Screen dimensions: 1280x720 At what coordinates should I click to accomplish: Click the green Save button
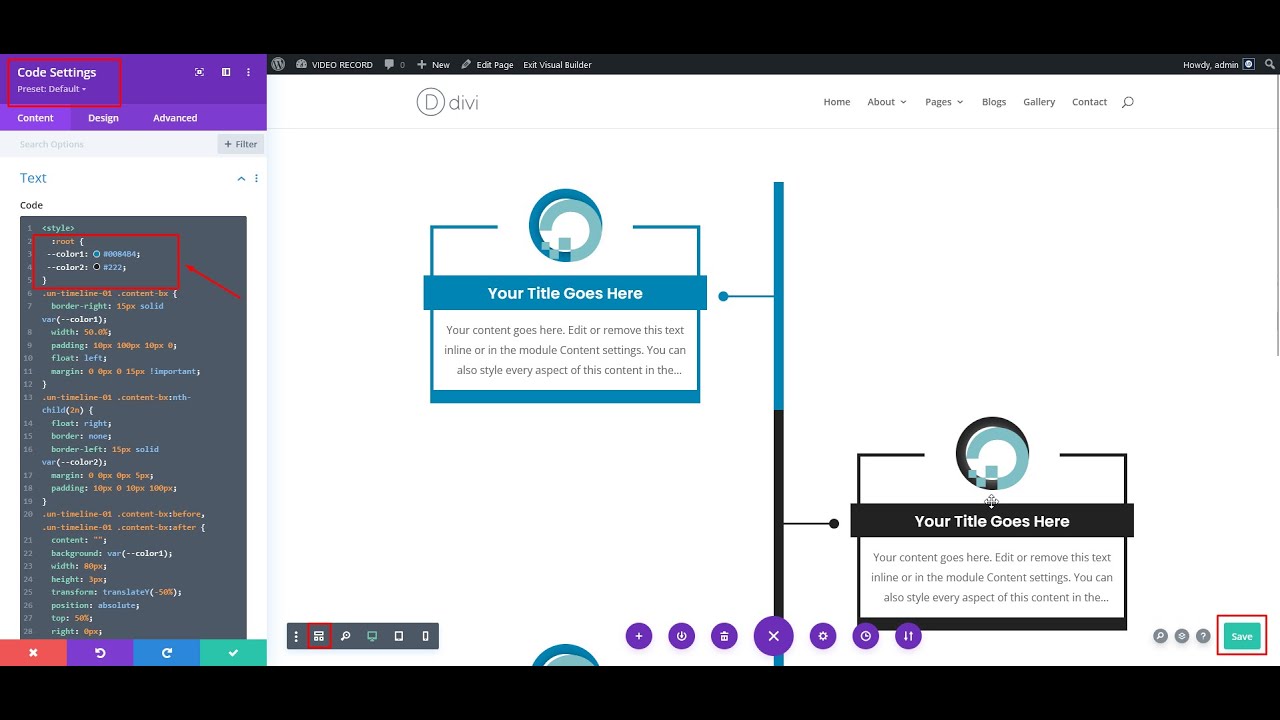click(x=1242, y=636)
